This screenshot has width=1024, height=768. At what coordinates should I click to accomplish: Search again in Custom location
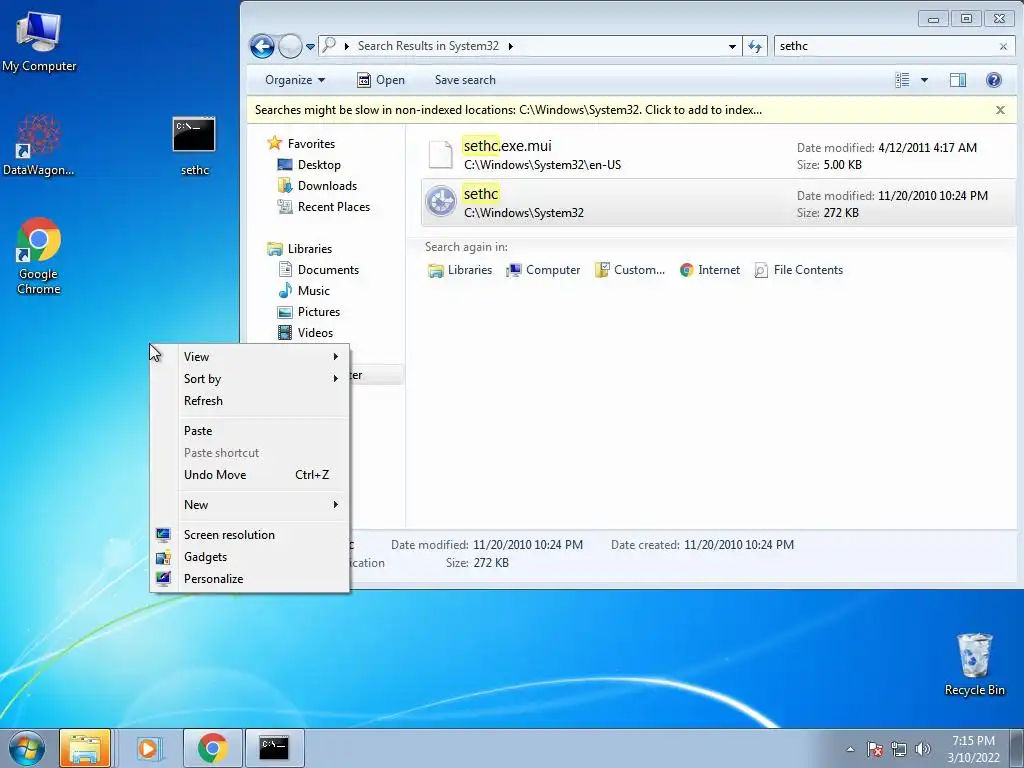point(630,270)
